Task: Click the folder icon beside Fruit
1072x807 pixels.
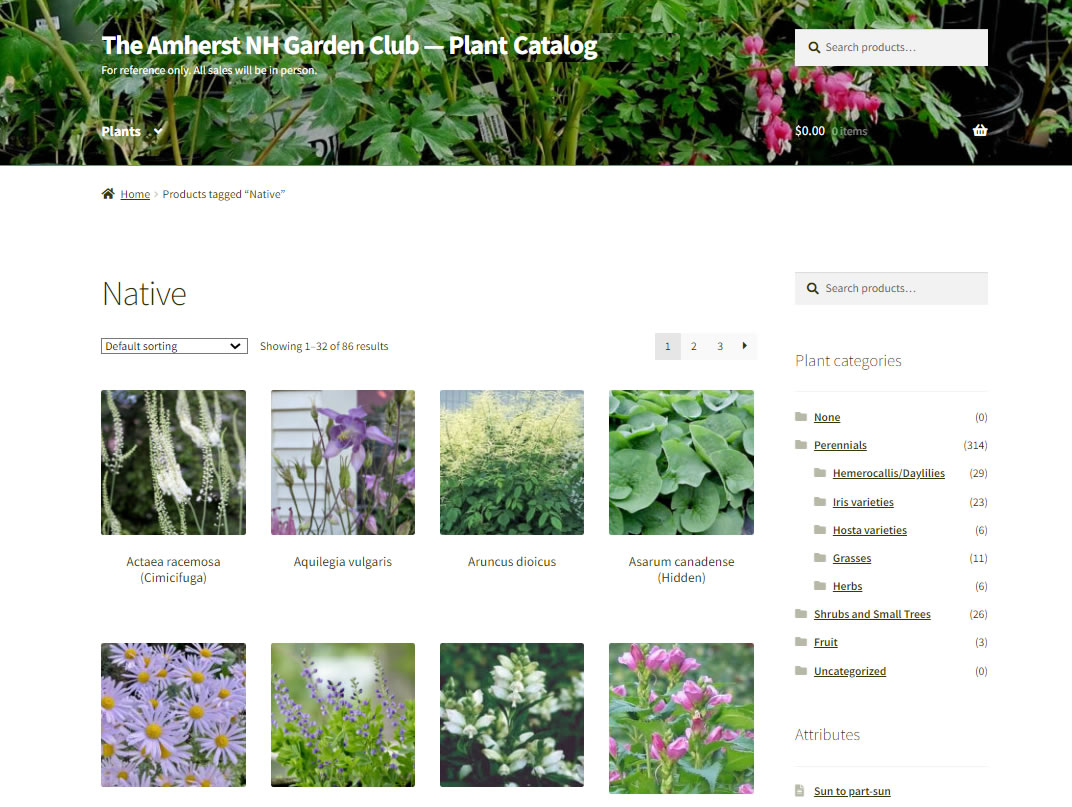Action: click(x=801, y=641)
